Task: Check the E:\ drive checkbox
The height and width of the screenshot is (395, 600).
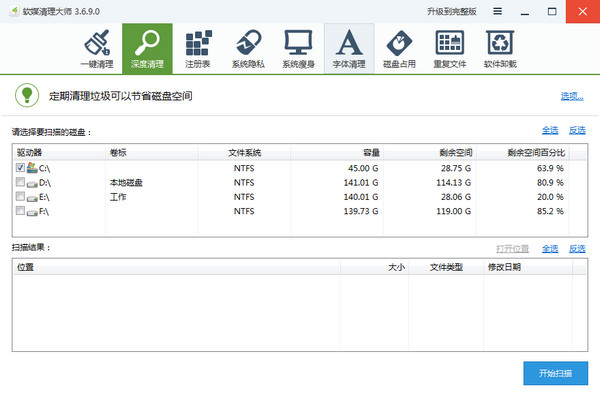Action: (20, 196)
